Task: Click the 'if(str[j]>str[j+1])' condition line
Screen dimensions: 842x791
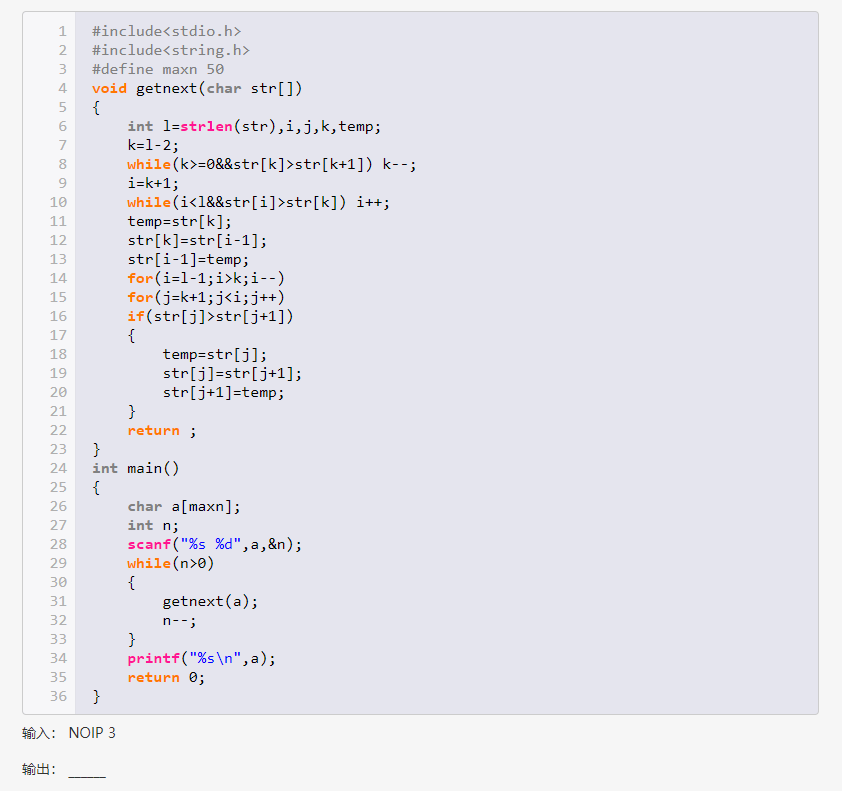Action: pos(210,316)
